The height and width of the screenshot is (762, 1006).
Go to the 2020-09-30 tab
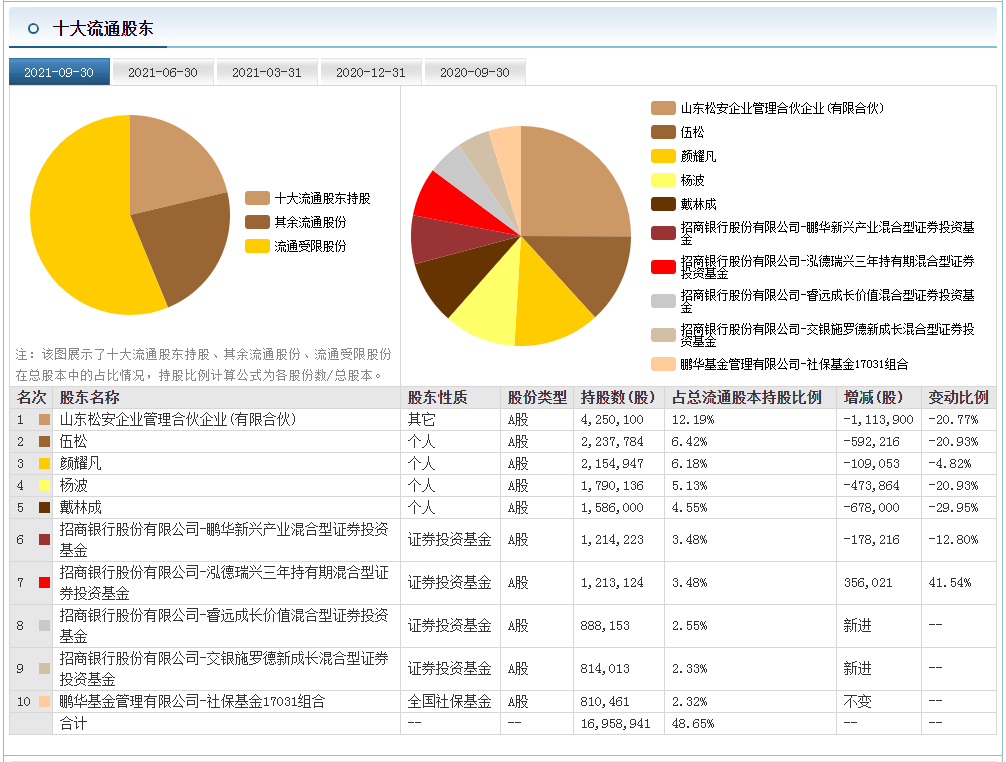475,73
